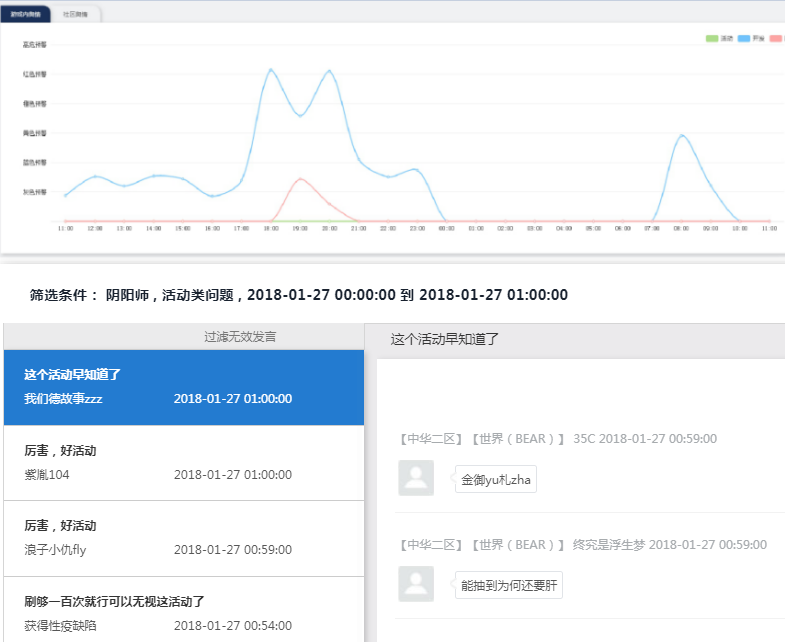The image size is (785, 642).
Task: Click the 能抽到为何还要肝 message bubble
Action: coord(508,585)
